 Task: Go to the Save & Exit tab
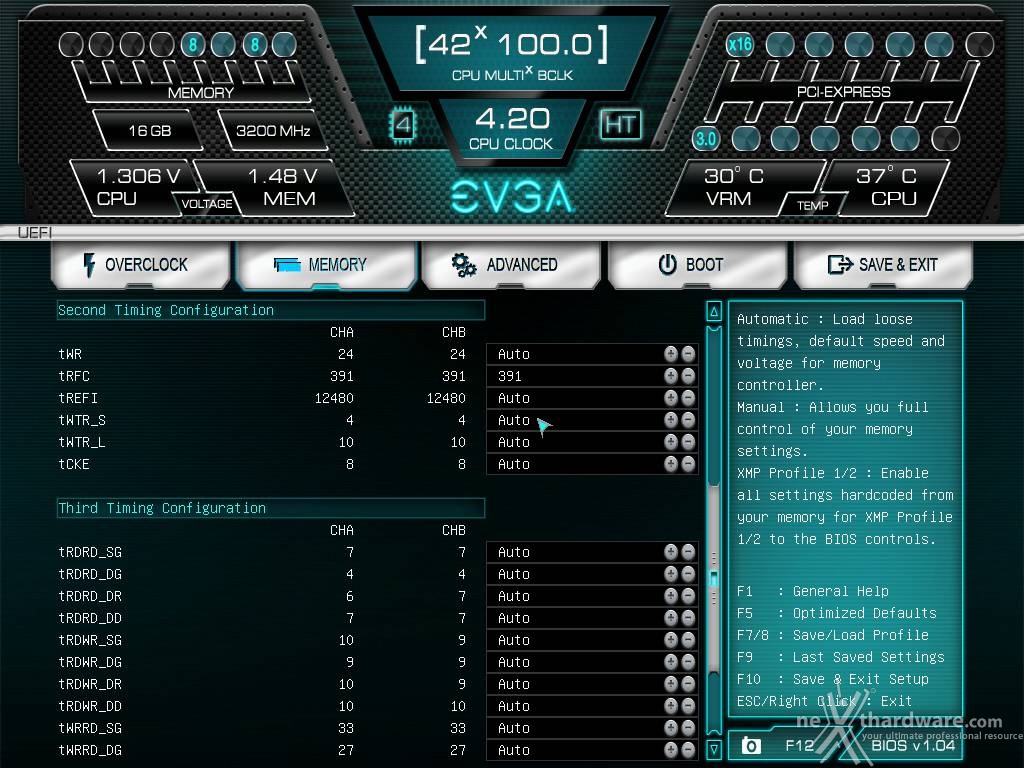click(883, 264)
